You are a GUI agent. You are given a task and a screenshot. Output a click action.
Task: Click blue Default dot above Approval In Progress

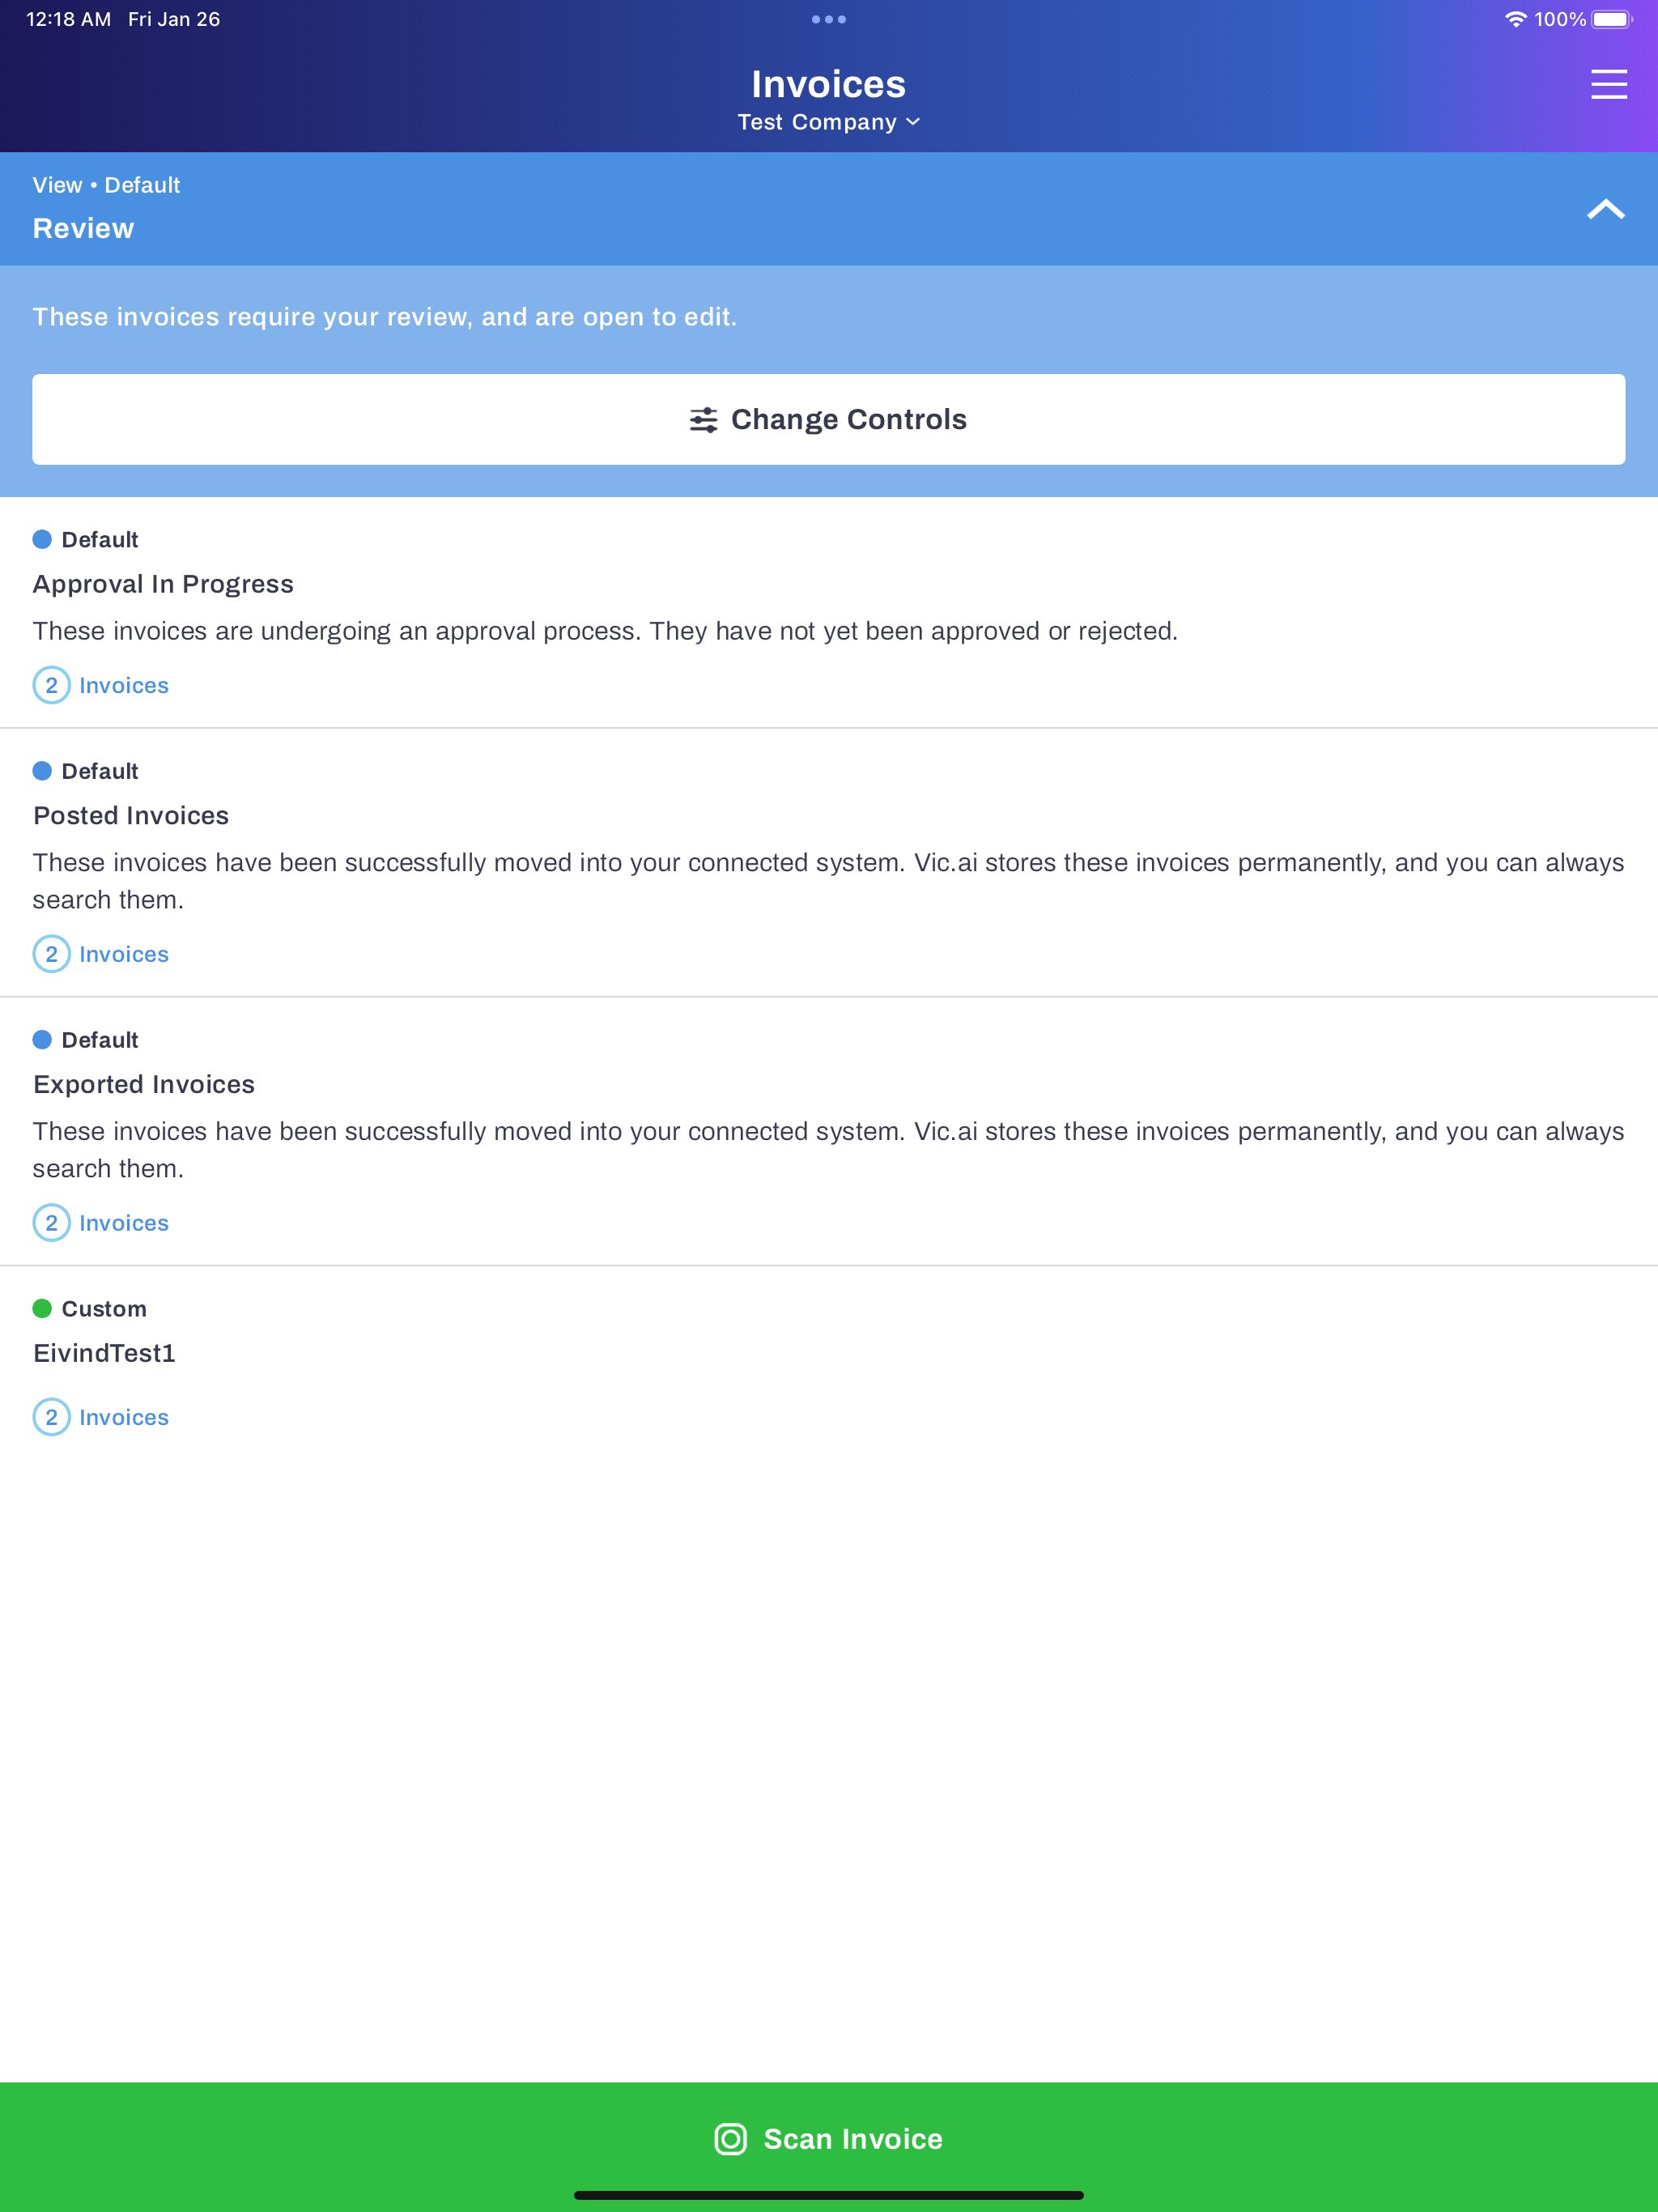[42, 540]
